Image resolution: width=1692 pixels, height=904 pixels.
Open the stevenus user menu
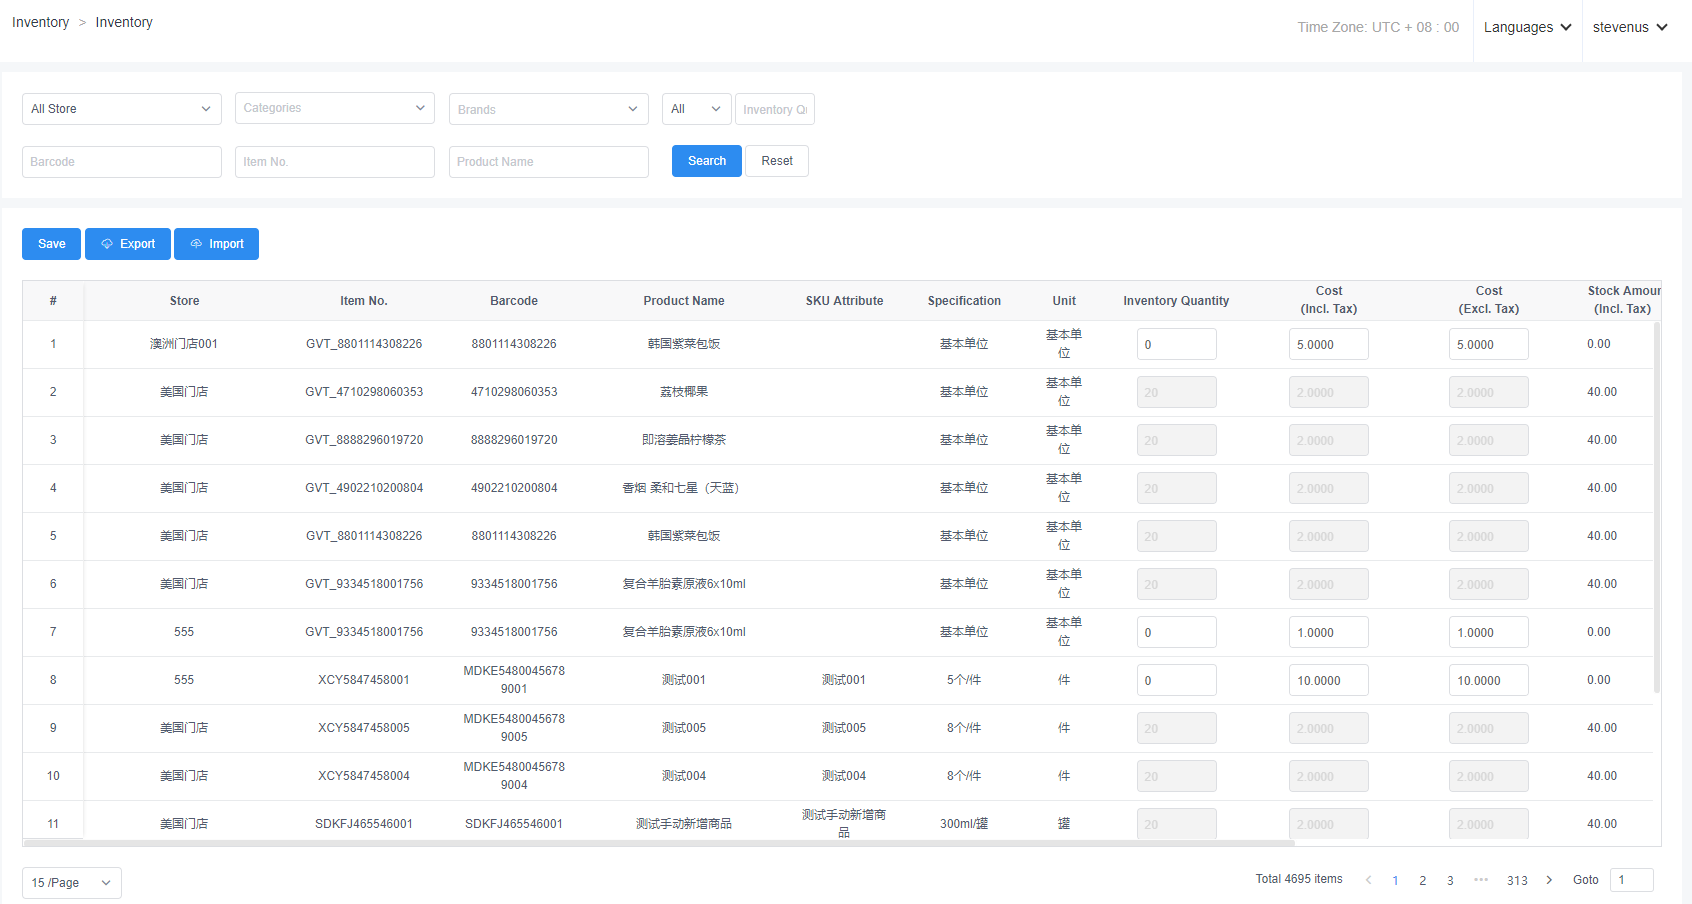tap(1630, 27)
